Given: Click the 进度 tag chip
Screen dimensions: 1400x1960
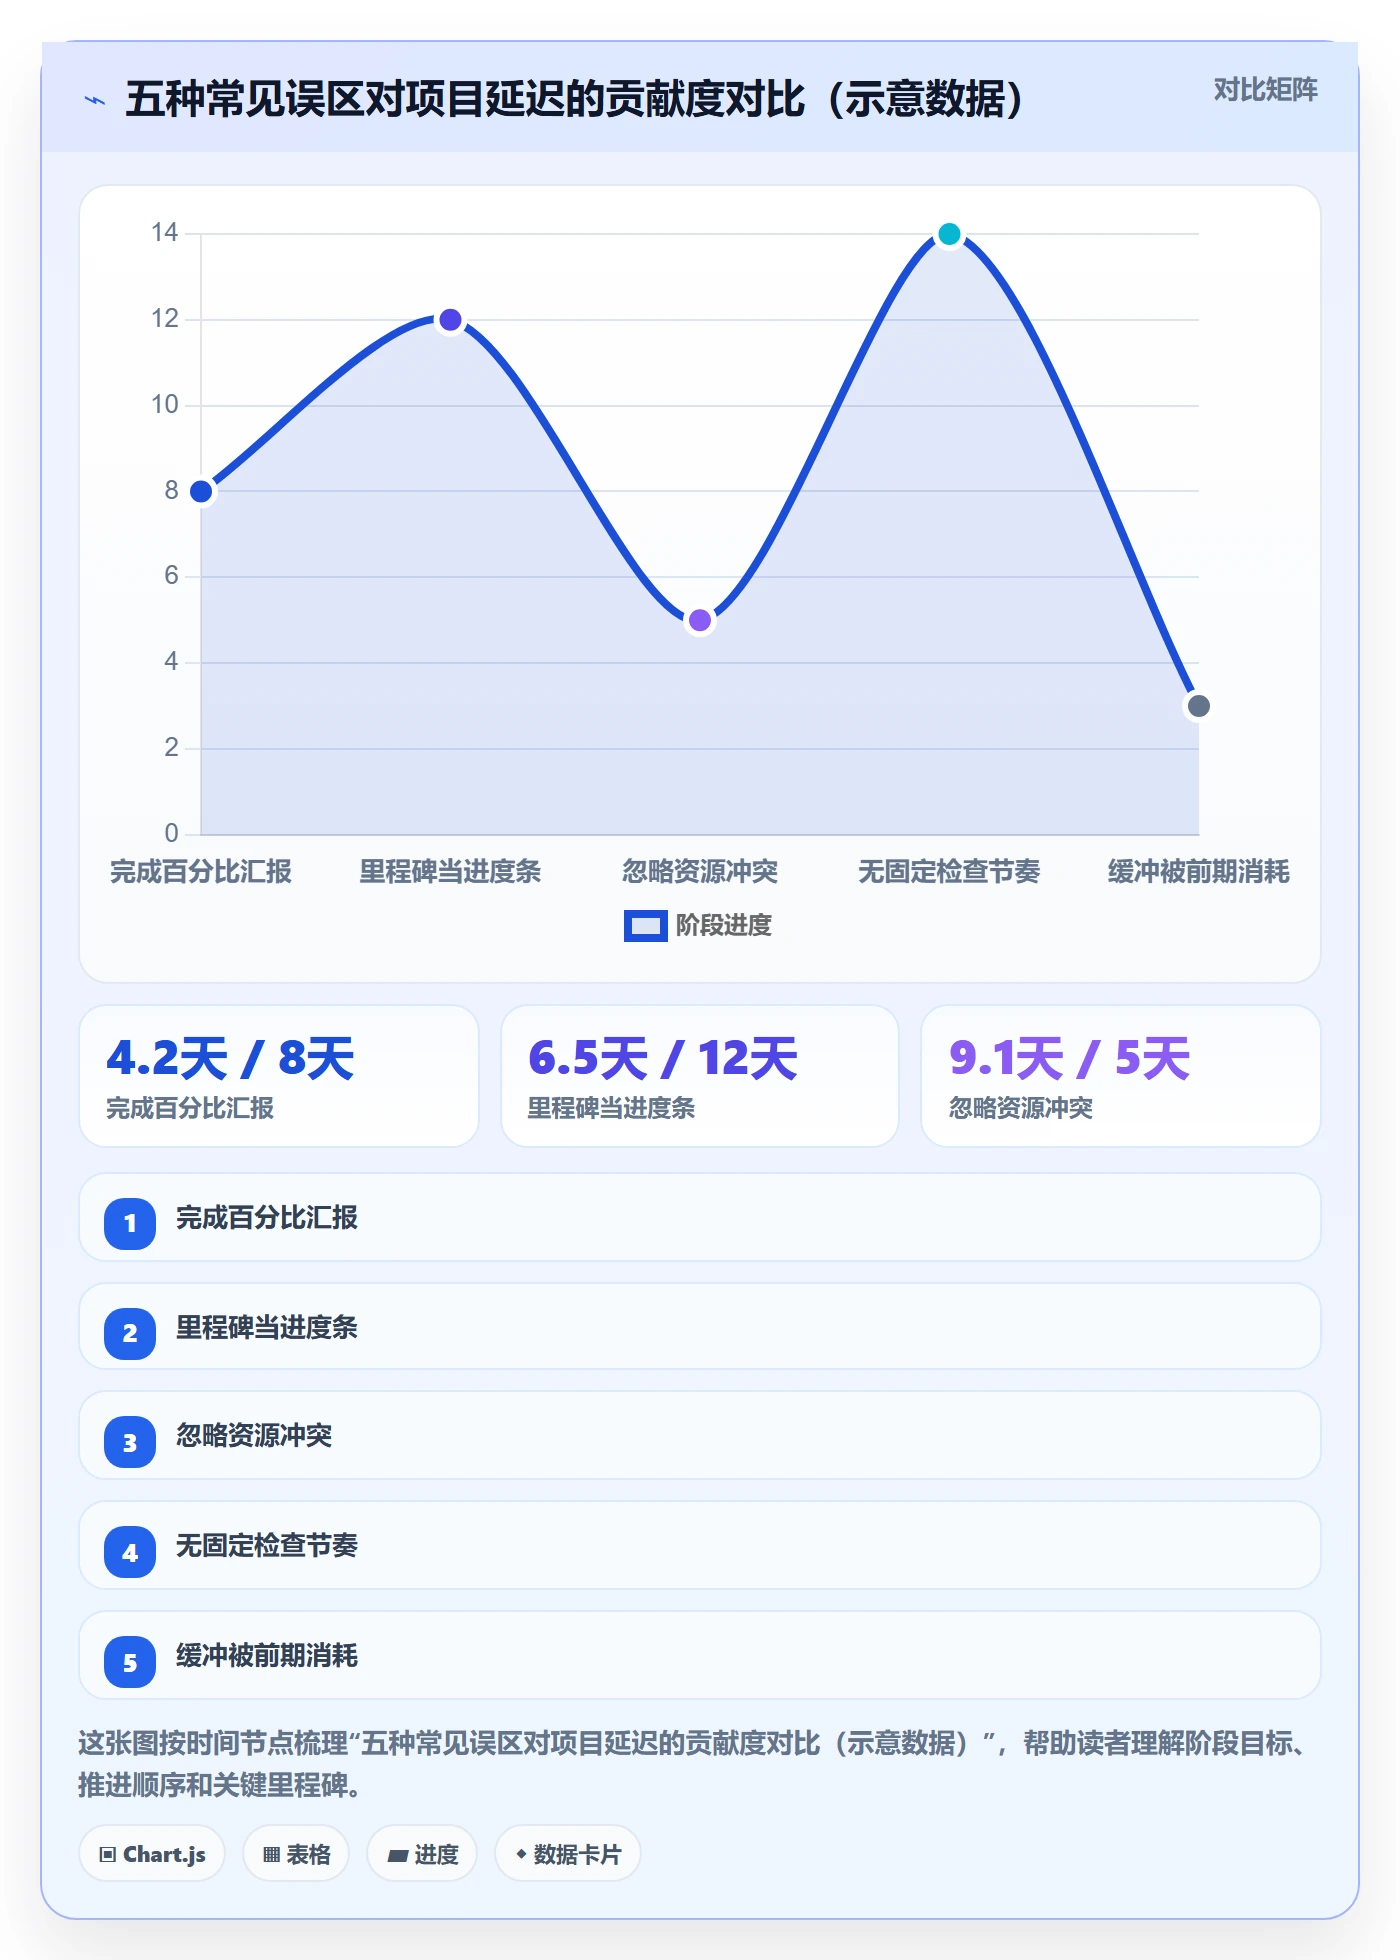Looking at the screenshot, I should pyautogui.click(x=422, y=1854).
